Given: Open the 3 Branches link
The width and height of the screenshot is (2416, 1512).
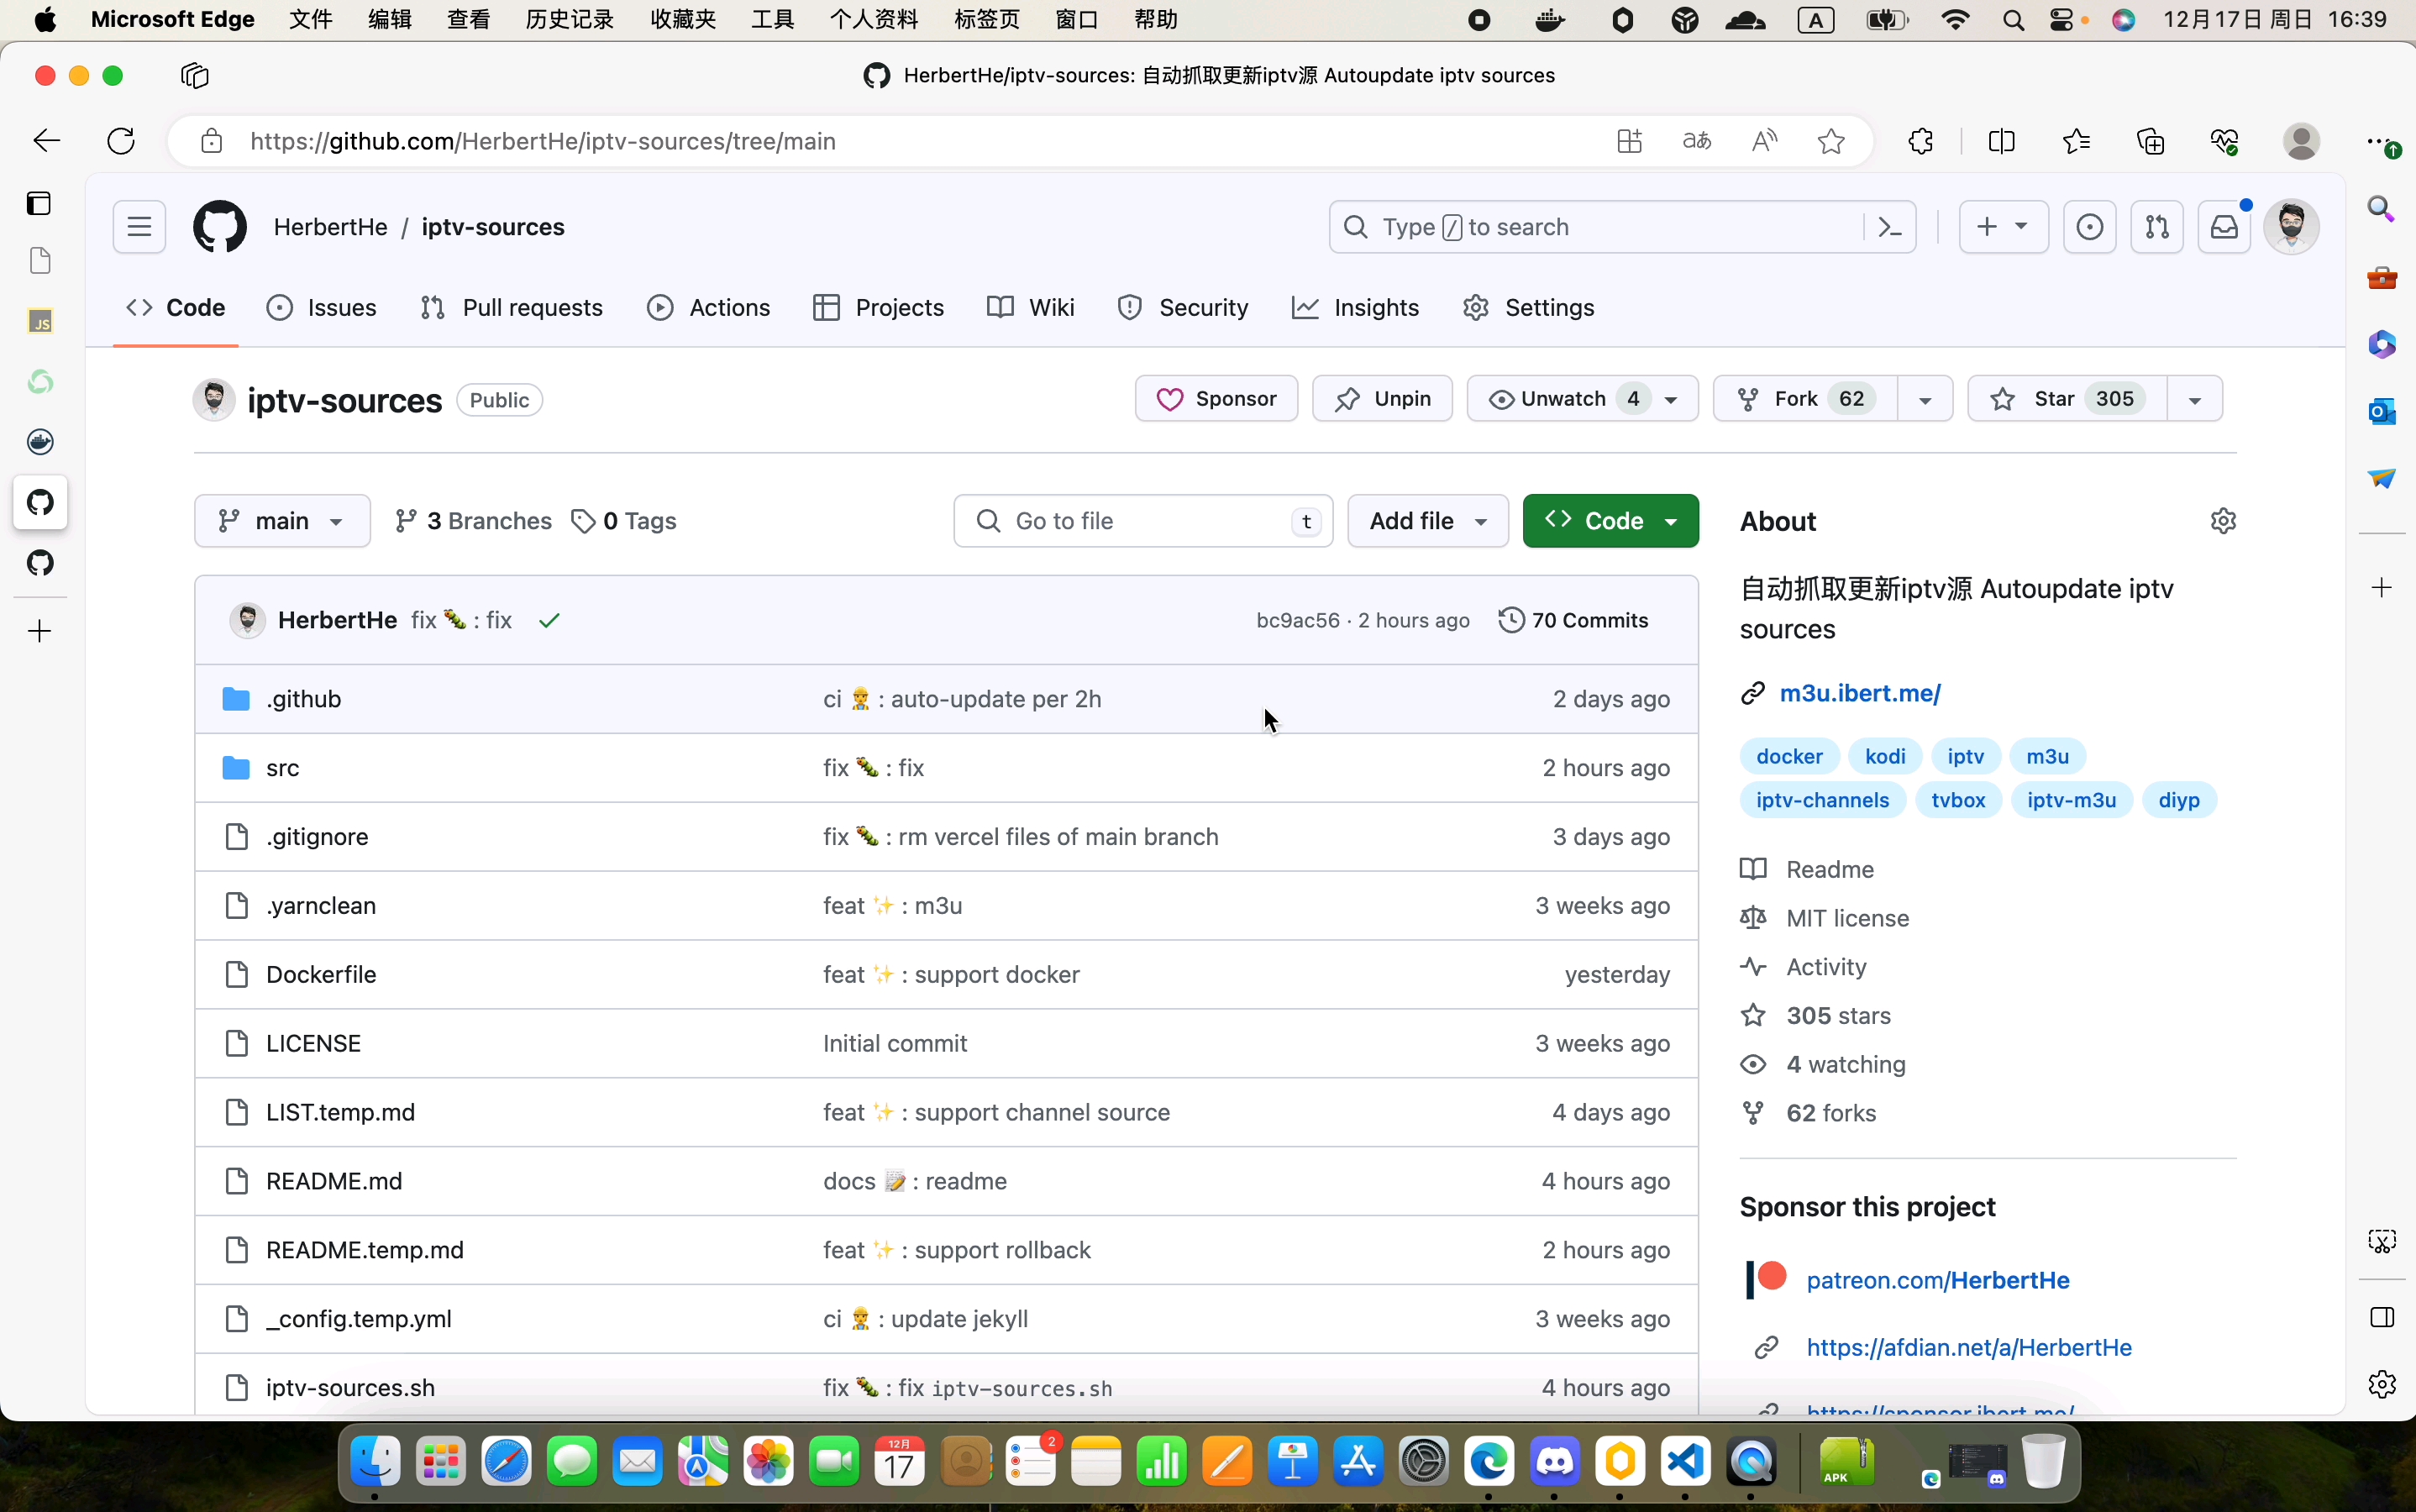Looking at the screenshot, I should tap(473, 521).
